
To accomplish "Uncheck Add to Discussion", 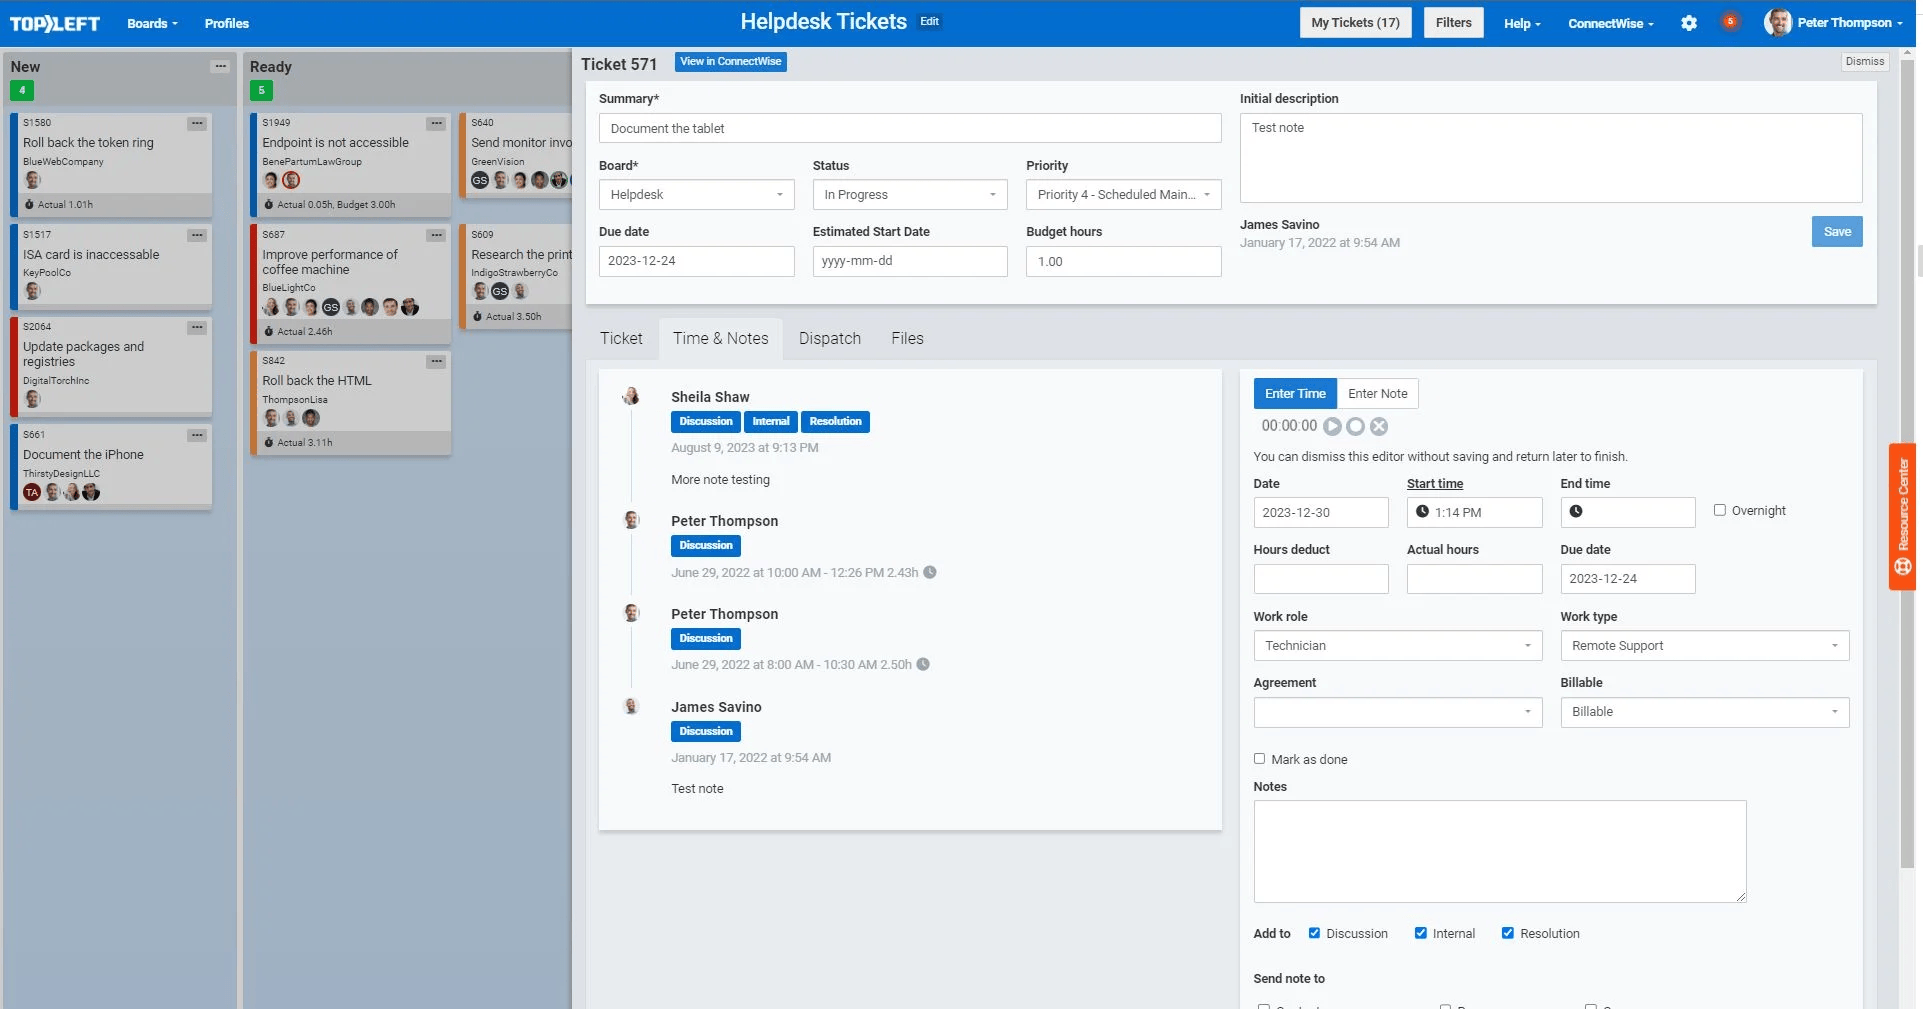I will [1315, 933].
